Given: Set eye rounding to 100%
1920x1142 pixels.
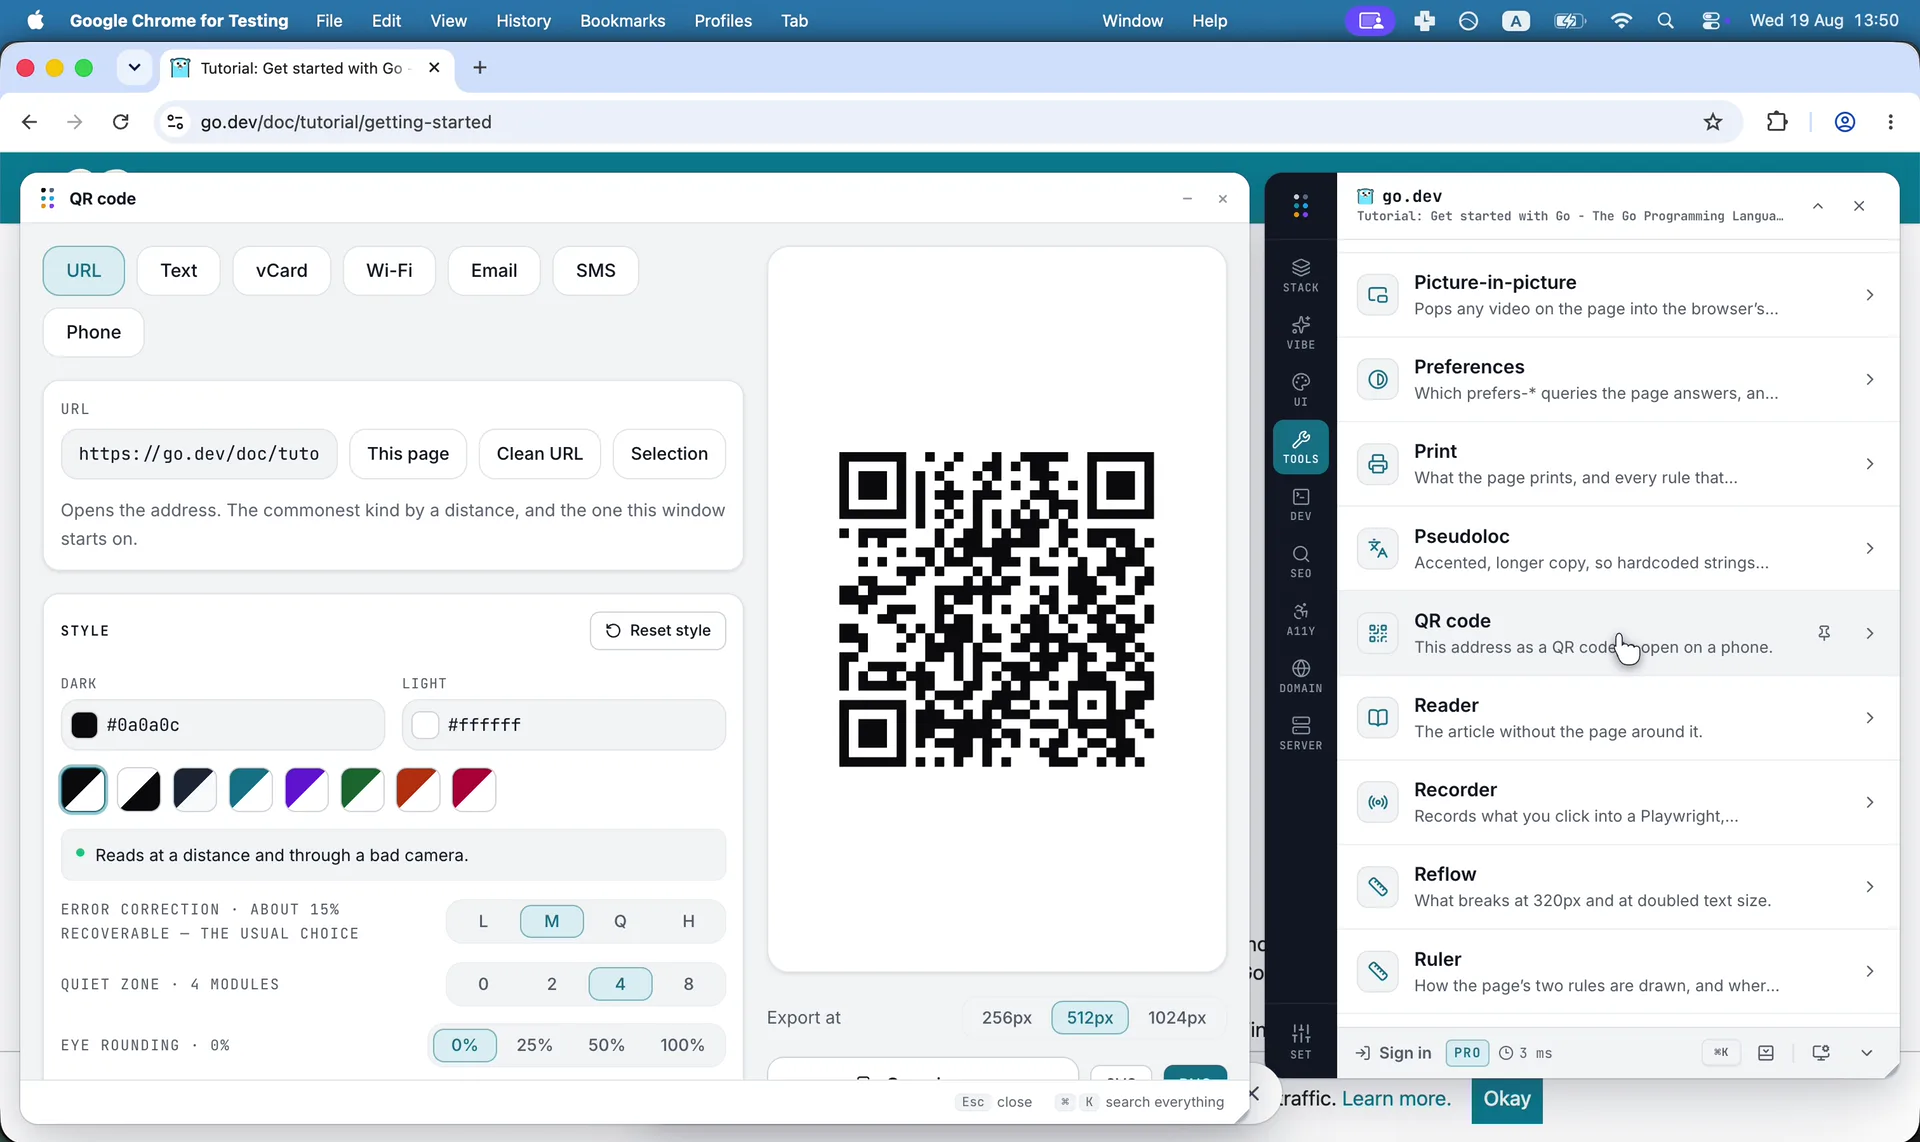Looking at the screenshot, I should pyautogui.click(x=682, y=1045).
